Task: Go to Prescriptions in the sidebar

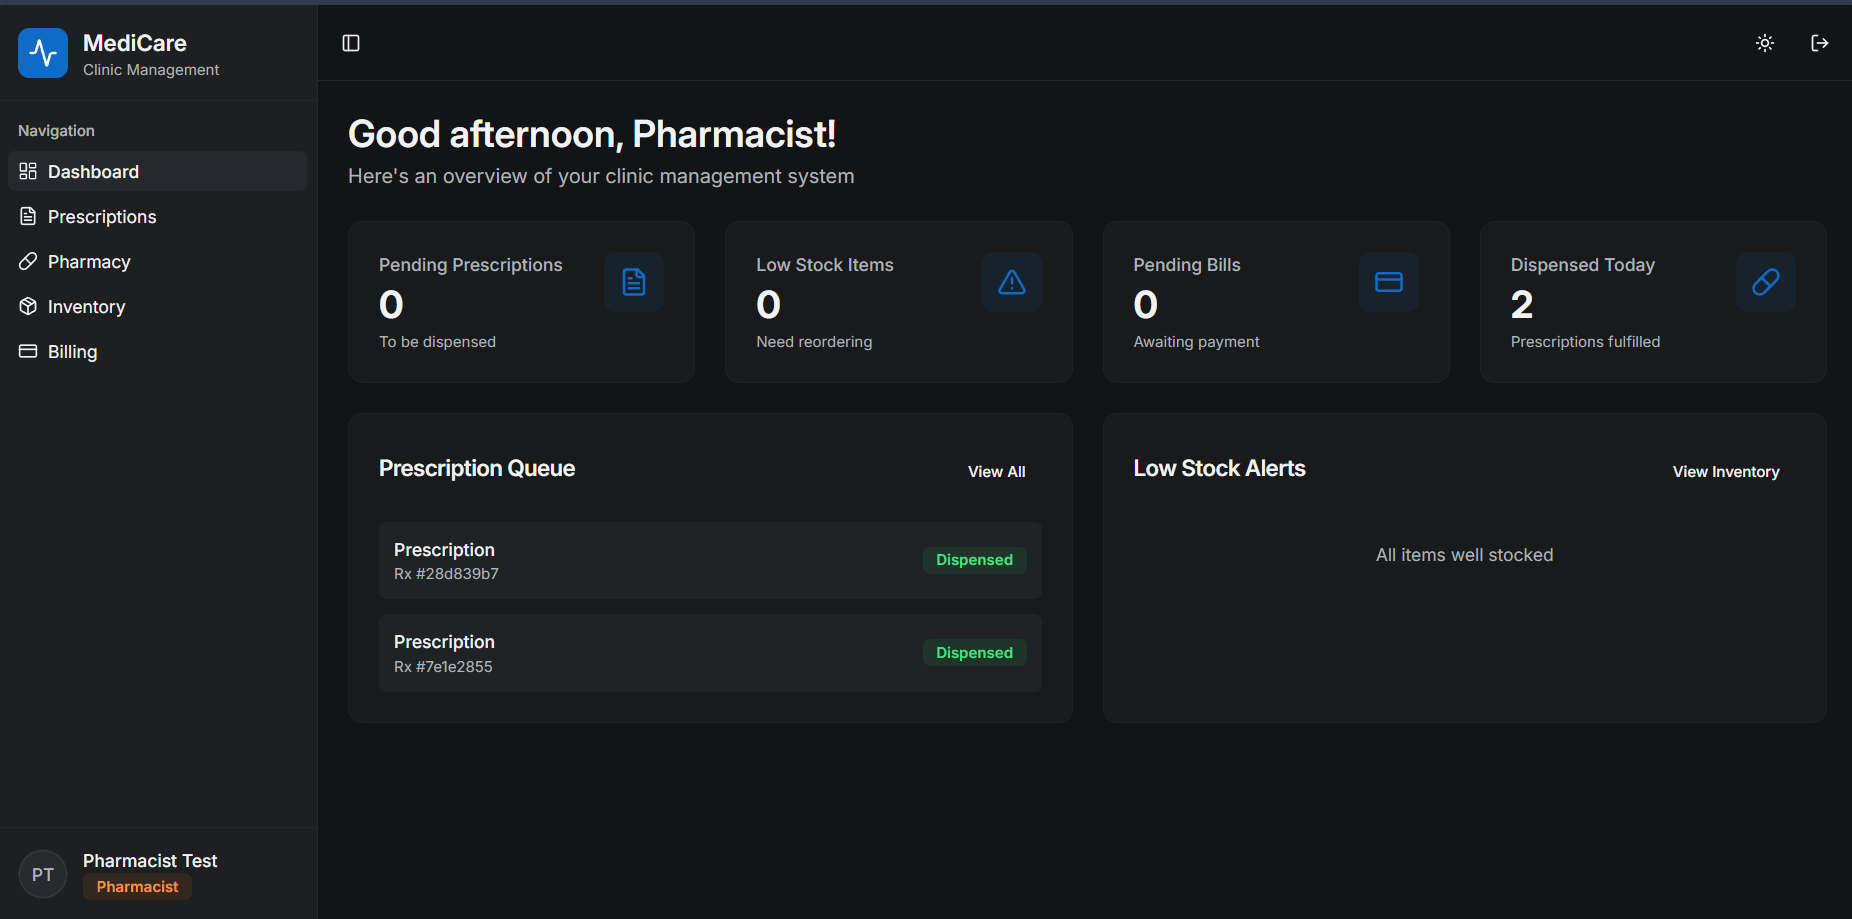Action: pos(102,217)
